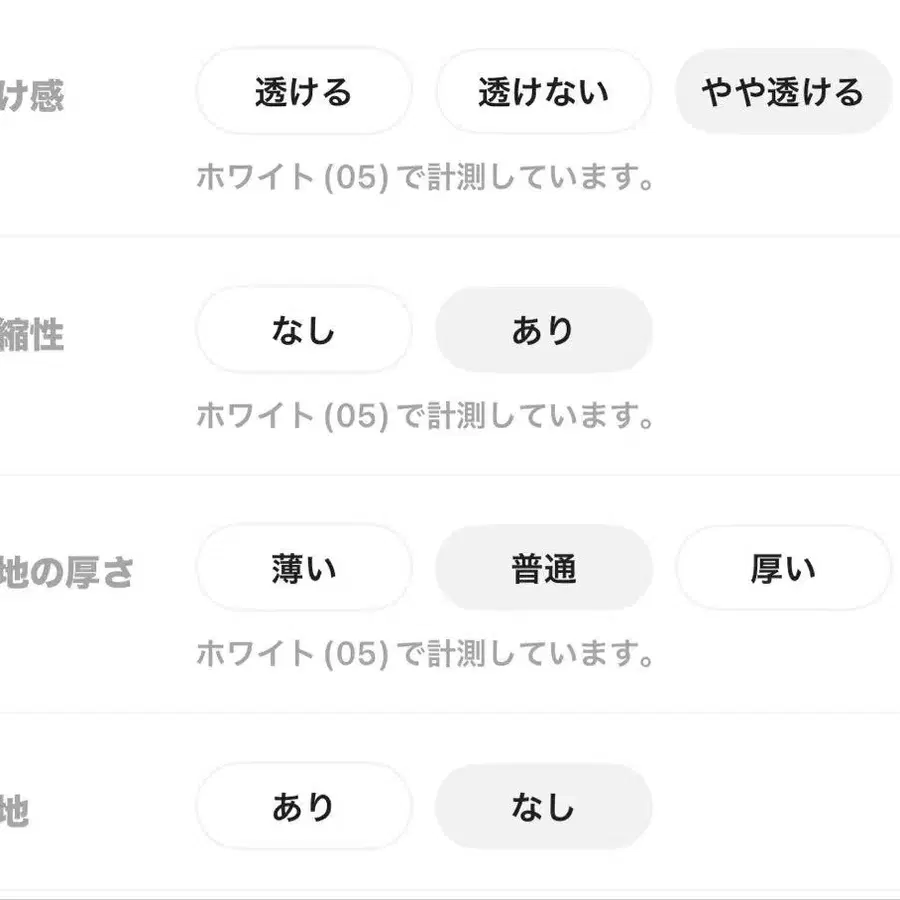Choose 普通 fabric thickness
The image size is (900, 900).
pyautogui.click(x=544, y=568)
